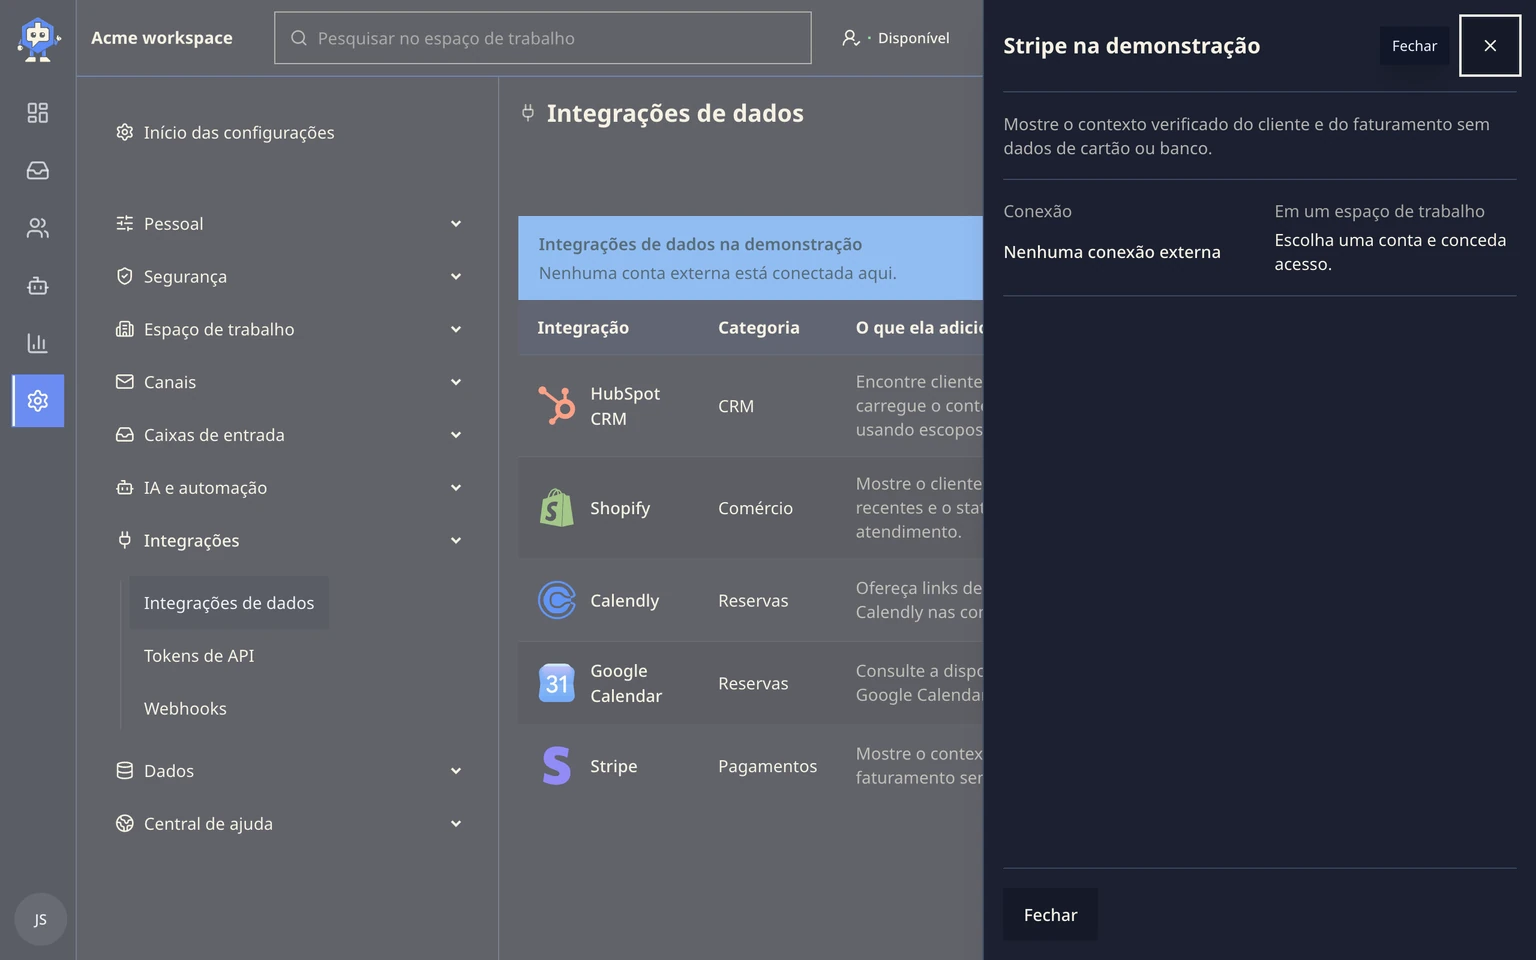Open the bot icon in left sidebar
The height and width of the screenshot is (960, 1536).
click(38, 286)
